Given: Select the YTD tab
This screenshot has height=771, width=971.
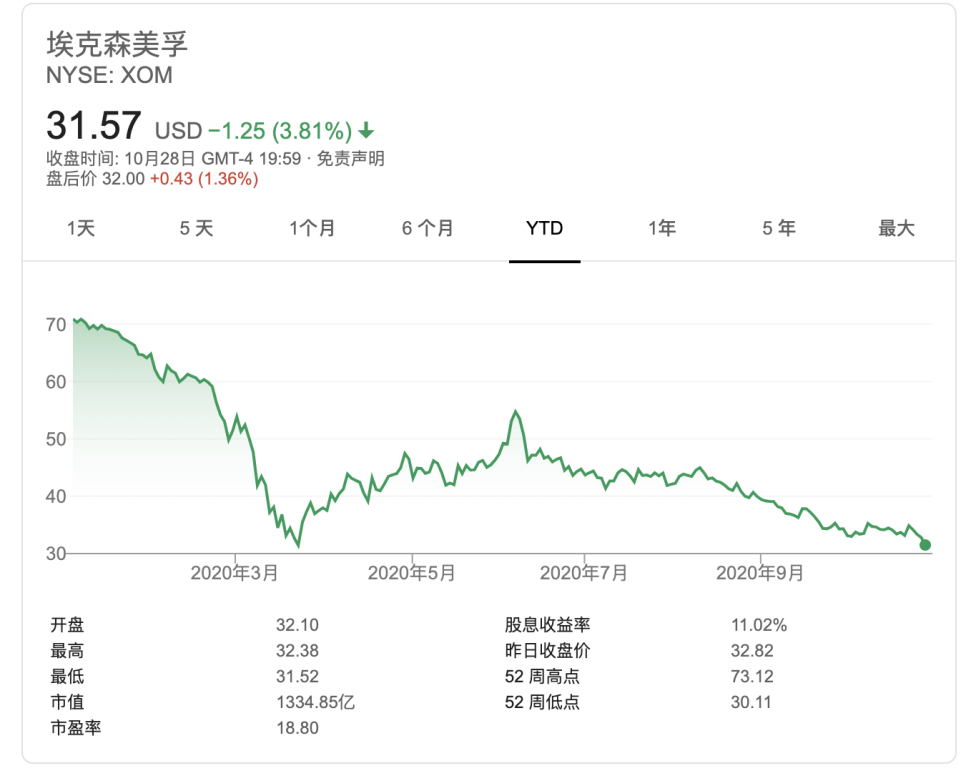Looking at the screenshot, I should pyautogui.click(x=545, y=229).
